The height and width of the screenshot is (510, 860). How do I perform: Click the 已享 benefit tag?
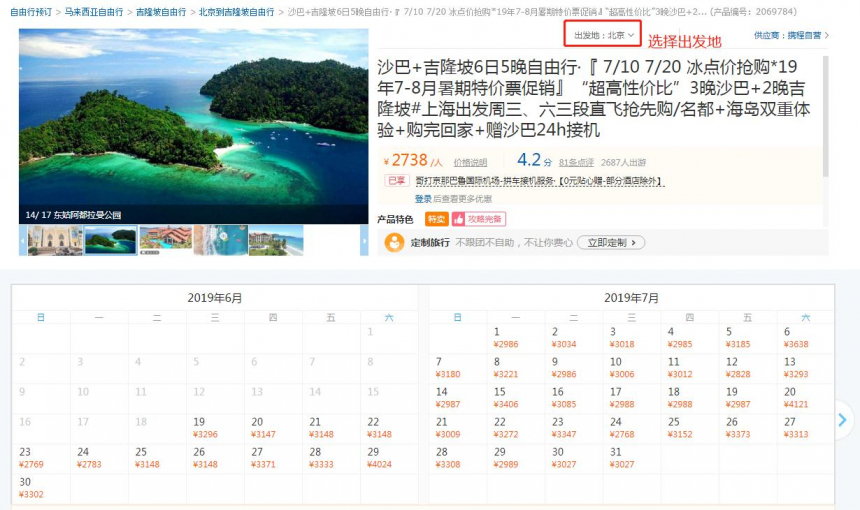(x=397, y=180)
